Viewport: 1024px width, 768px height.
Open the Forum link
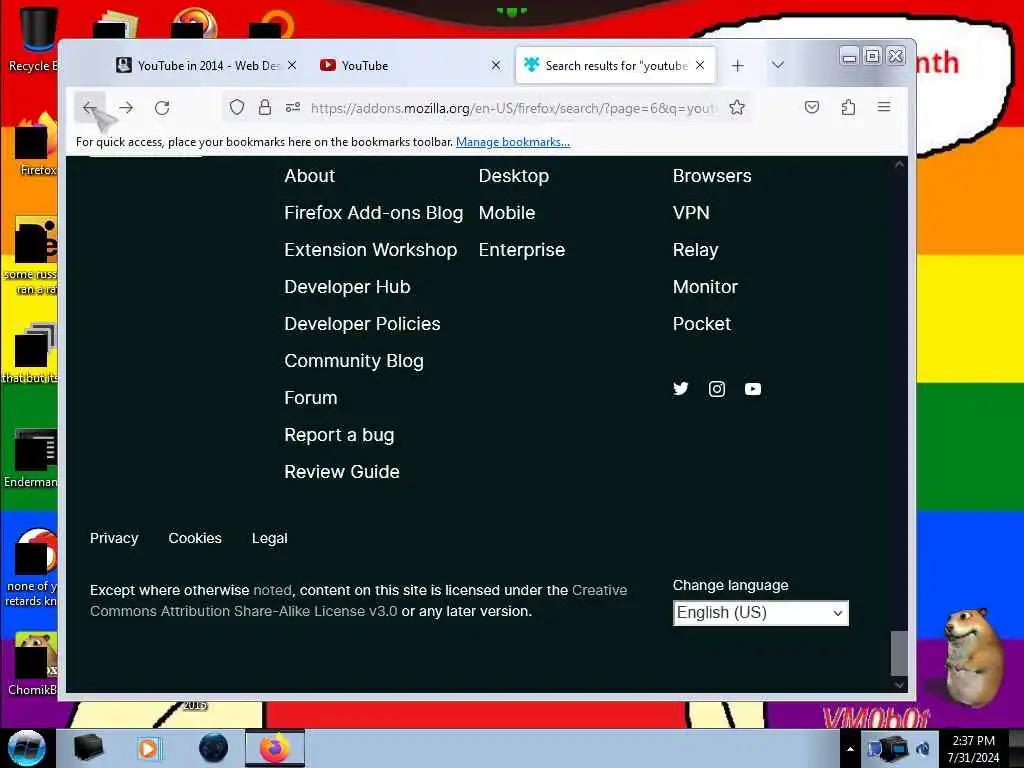click(x=311, y=398)
